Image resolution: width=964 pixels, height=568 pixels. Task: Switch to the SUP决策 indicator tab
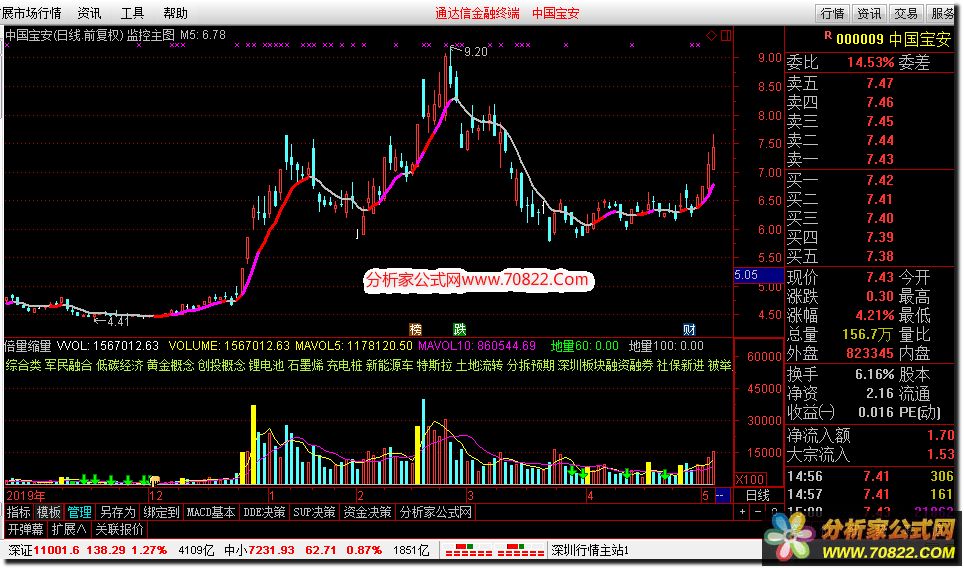(x=314, y=512)
